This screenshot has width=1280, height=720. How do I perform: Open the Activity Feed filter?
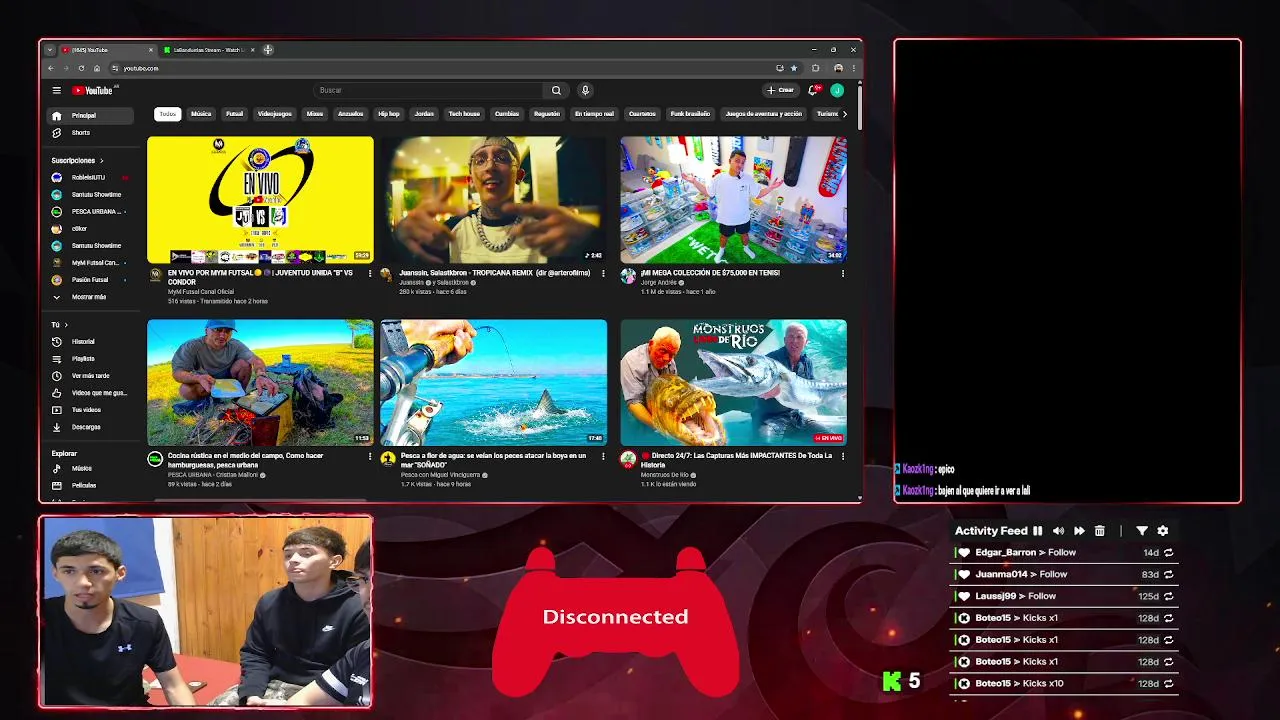1142,531
